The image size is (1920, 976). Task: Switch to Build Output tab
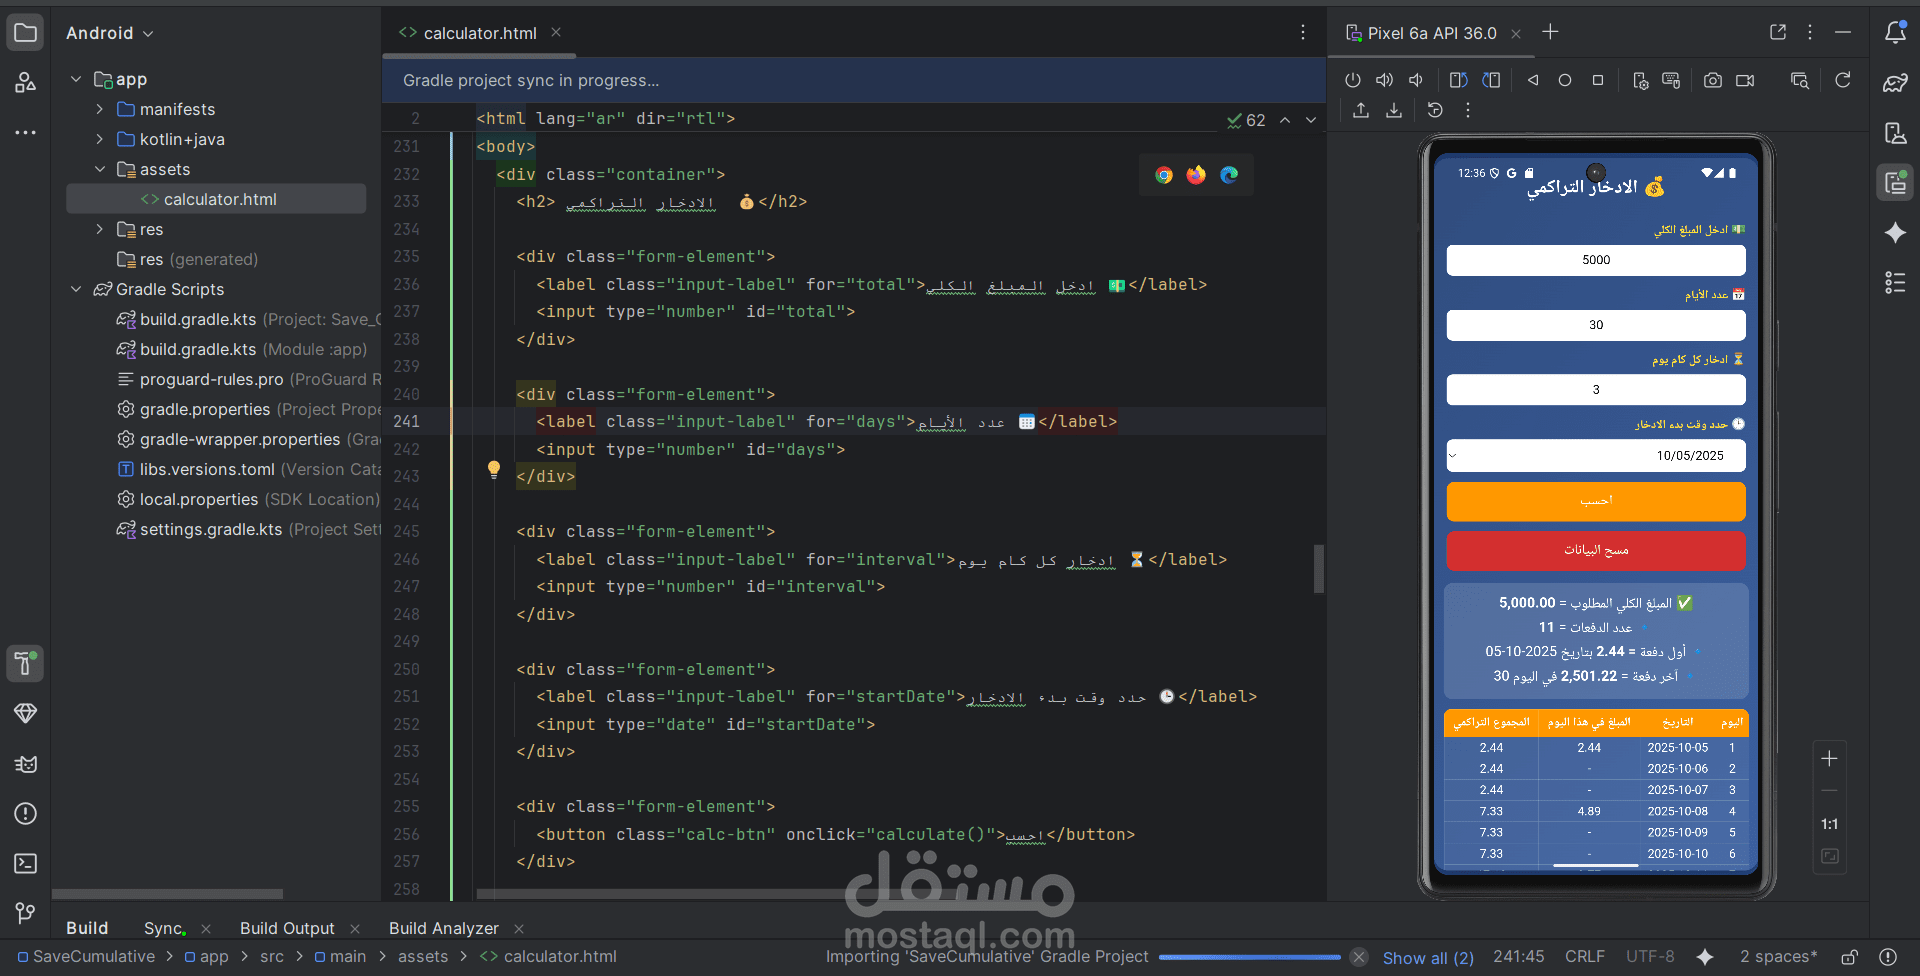point(287,928)
